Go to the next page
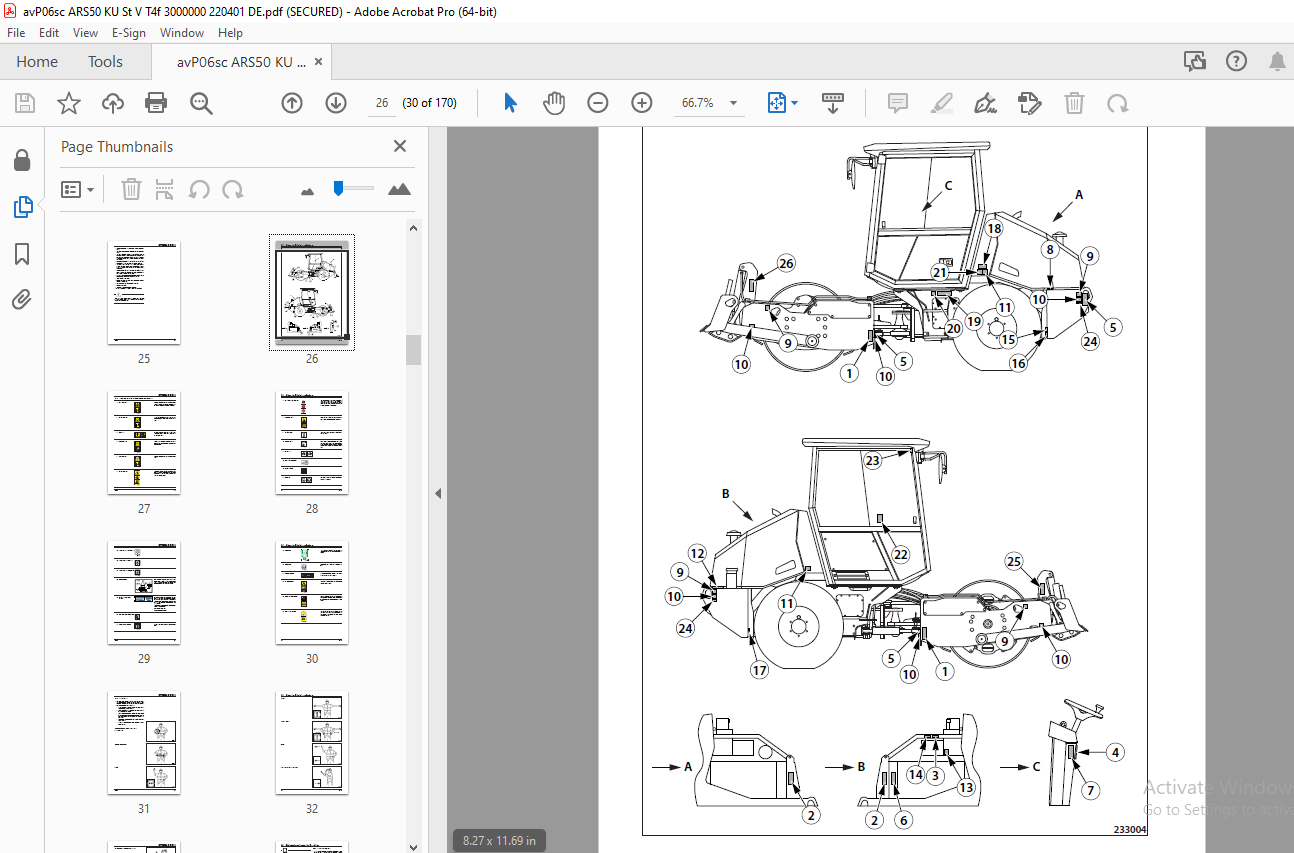The image size is (1294, 853). click(336, 103)
